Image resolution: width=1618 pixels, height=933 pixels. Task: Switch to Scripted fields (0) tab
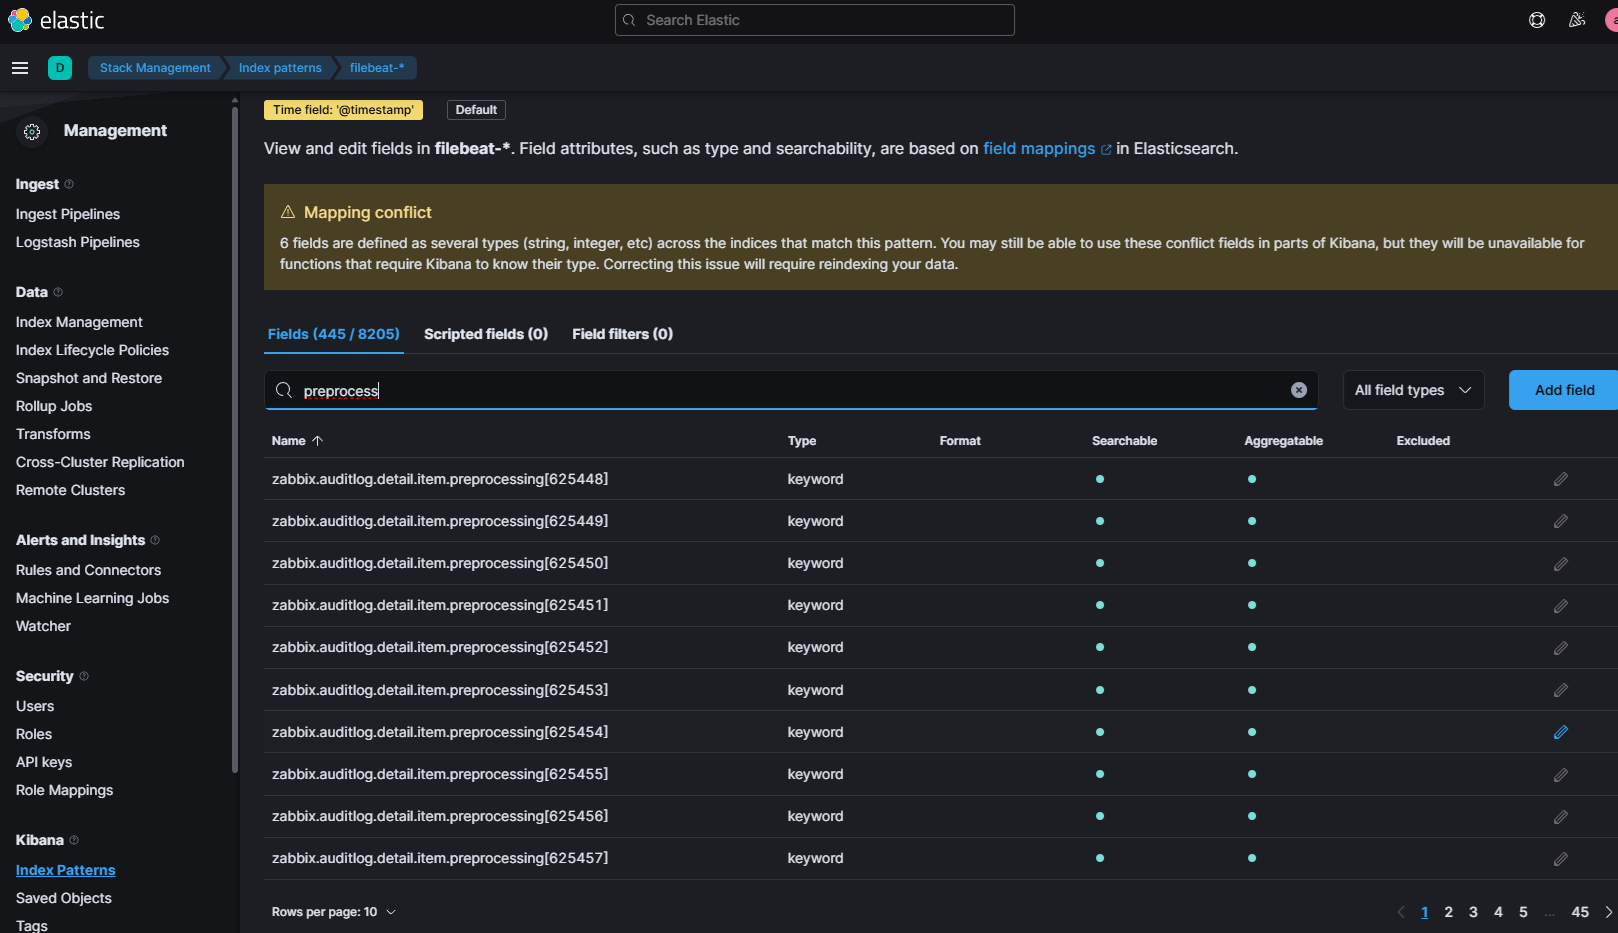[x=486, y=334]
